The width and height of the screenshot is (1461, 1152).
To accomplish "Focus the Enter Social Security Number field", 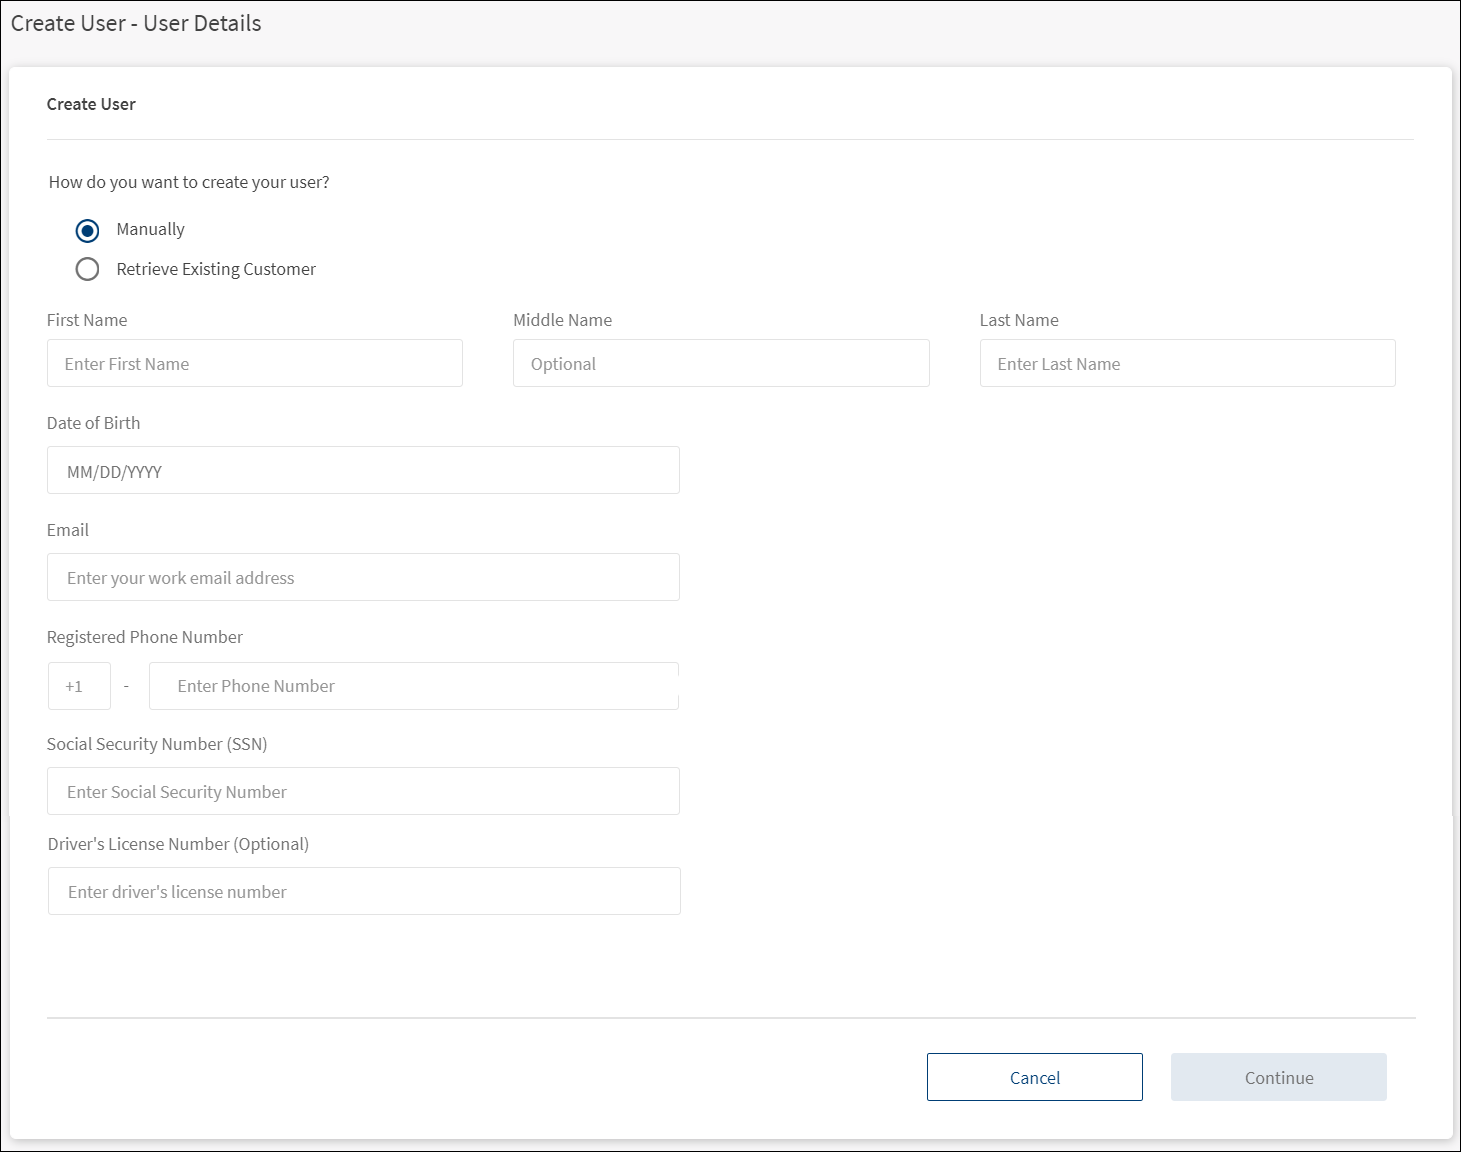I will (363, 792).
